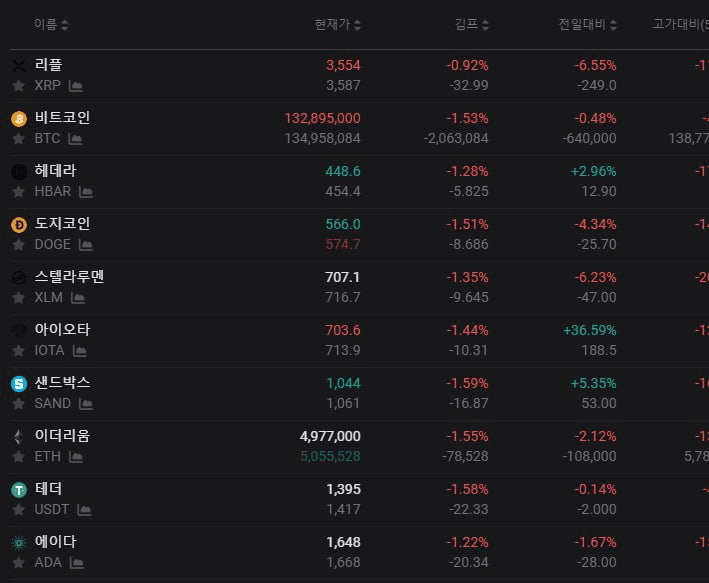709x583 pixels.
Task: Open the 아이오타 coin name
Action: (62, 329)
